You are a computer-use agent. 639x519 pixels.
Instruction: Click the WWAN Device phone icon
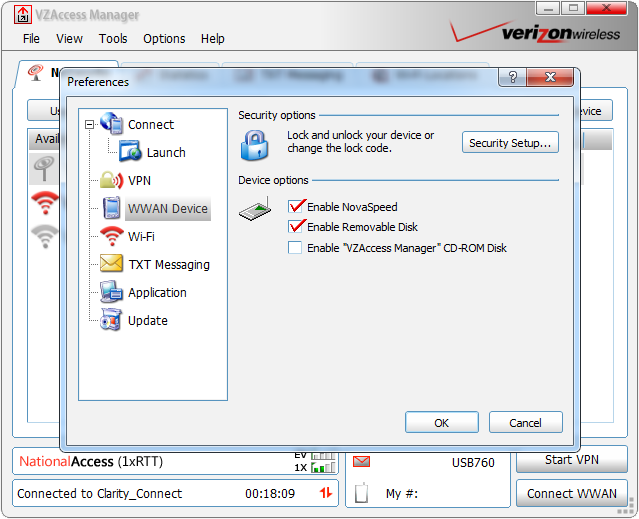(111, 208)
